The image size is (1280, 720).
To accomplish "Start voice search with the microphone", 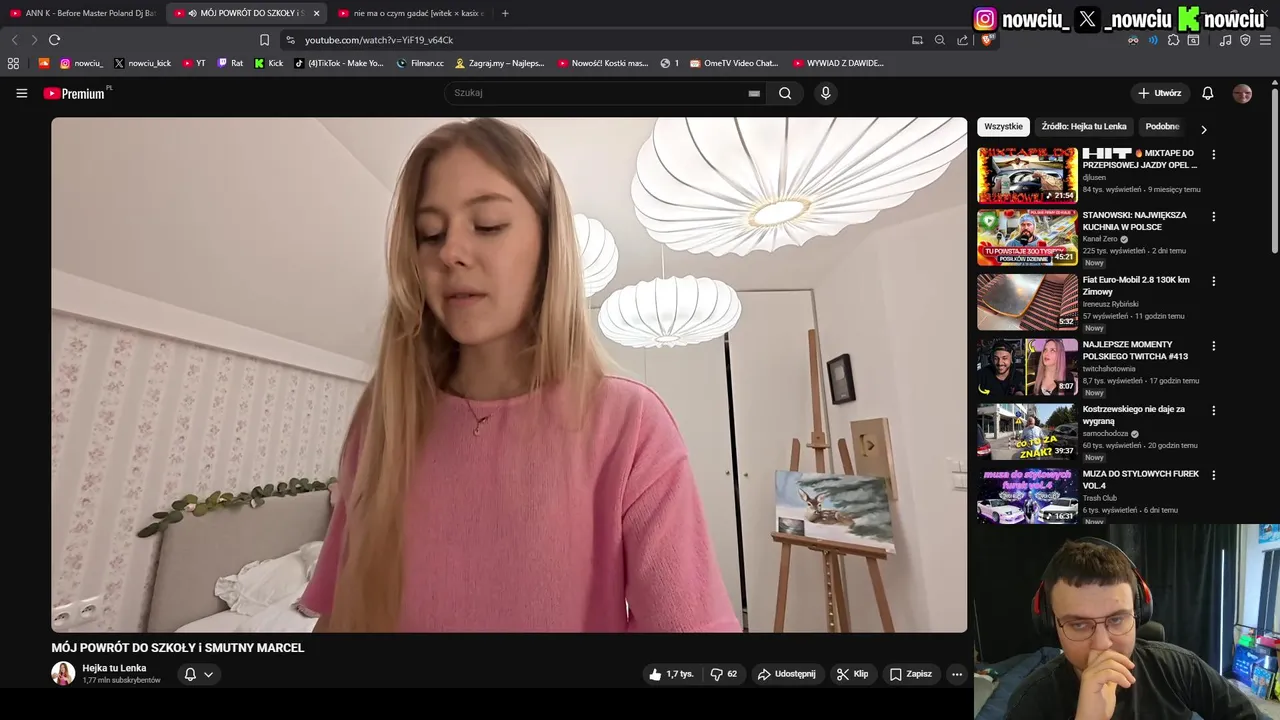I will click(x=825, y=93).
